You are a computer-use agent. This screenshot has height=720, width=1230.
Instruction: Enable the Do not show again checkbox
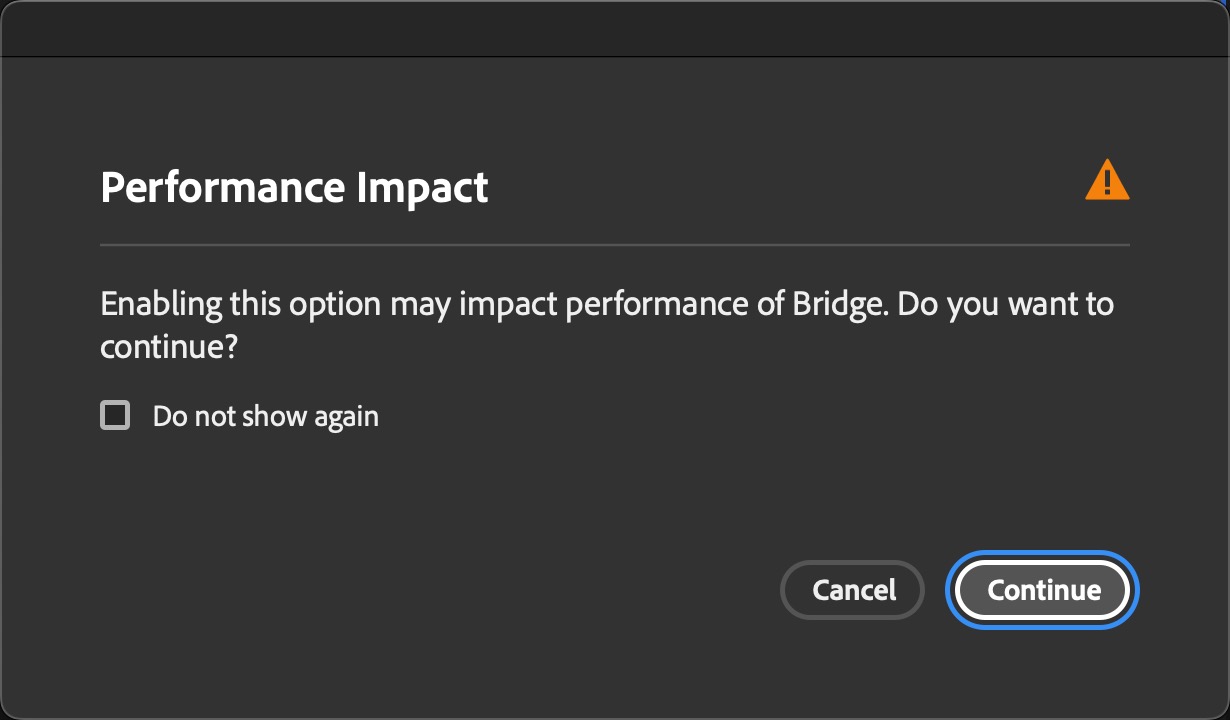(115, 415)
